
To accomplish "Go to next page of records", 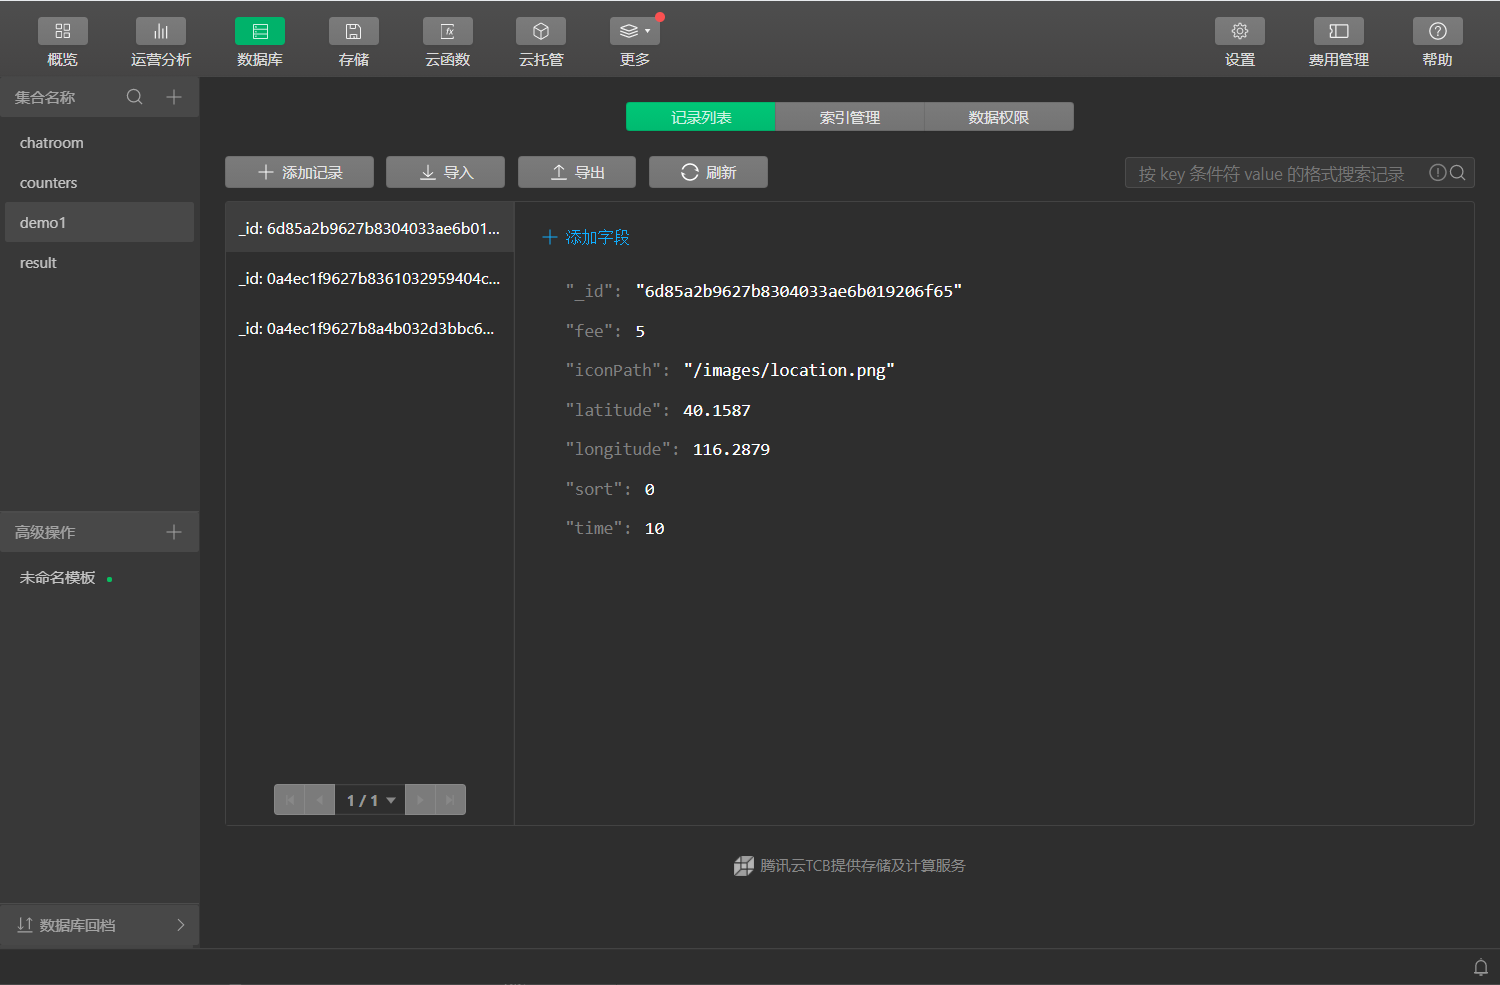I will pos(420,800).
